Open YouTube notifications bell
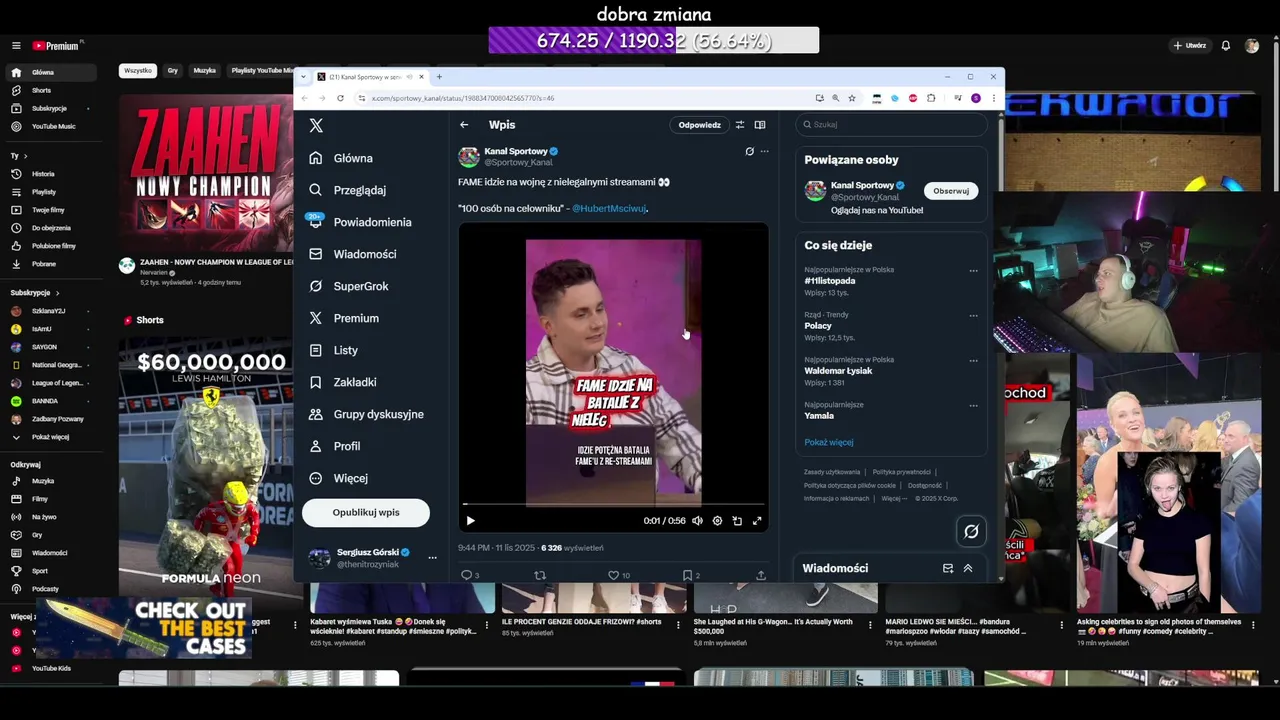The width and height of the screenshot is (1280, 720). 1226,46
